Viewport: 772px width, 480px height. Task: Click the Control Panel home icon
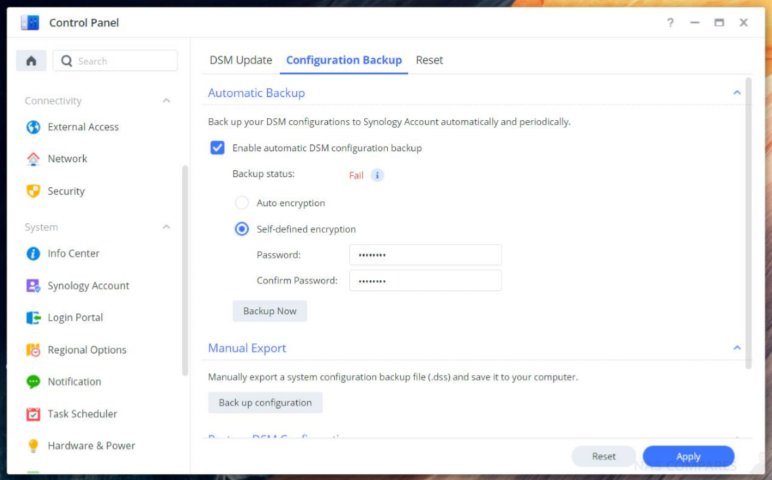pyautogui.click(x=31, y=61)
